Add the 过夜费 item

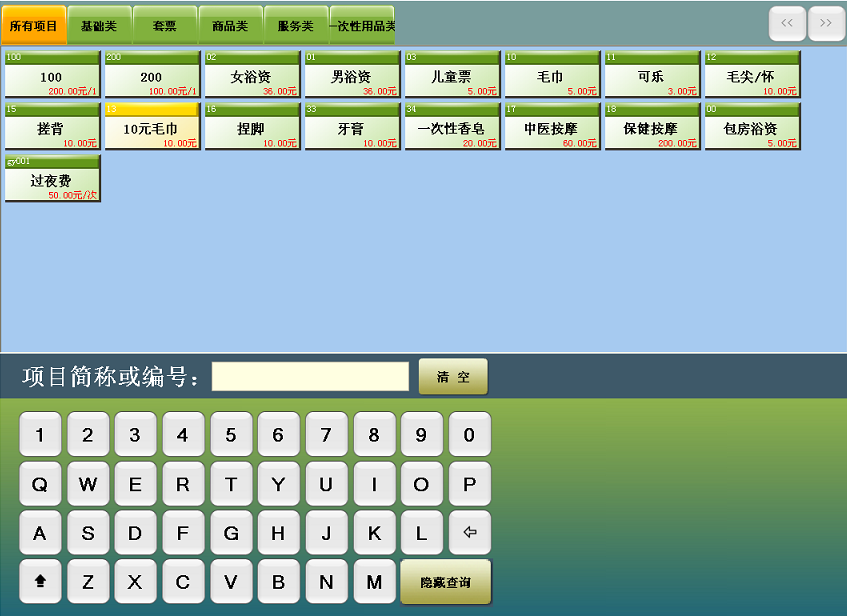[x=52, y=179]
